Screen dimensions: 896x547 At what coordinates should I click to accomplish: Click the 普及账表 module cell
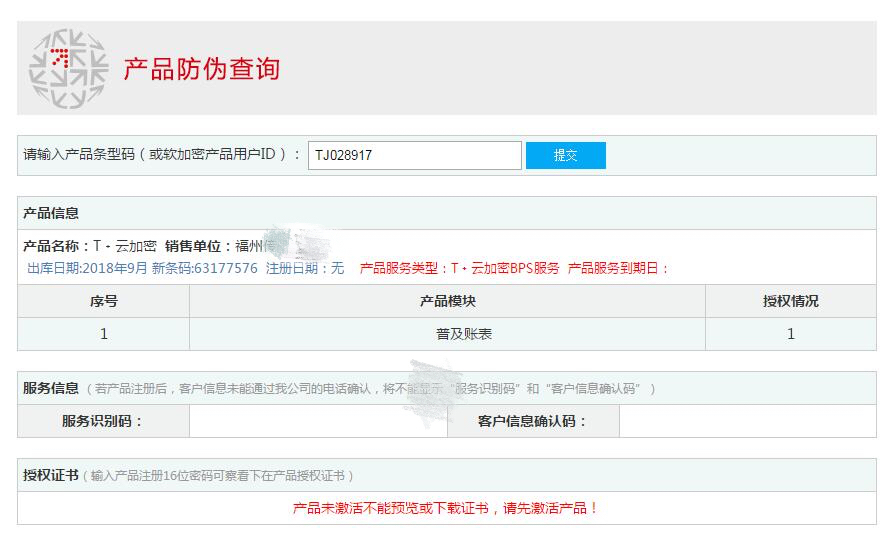pos(447,334)
